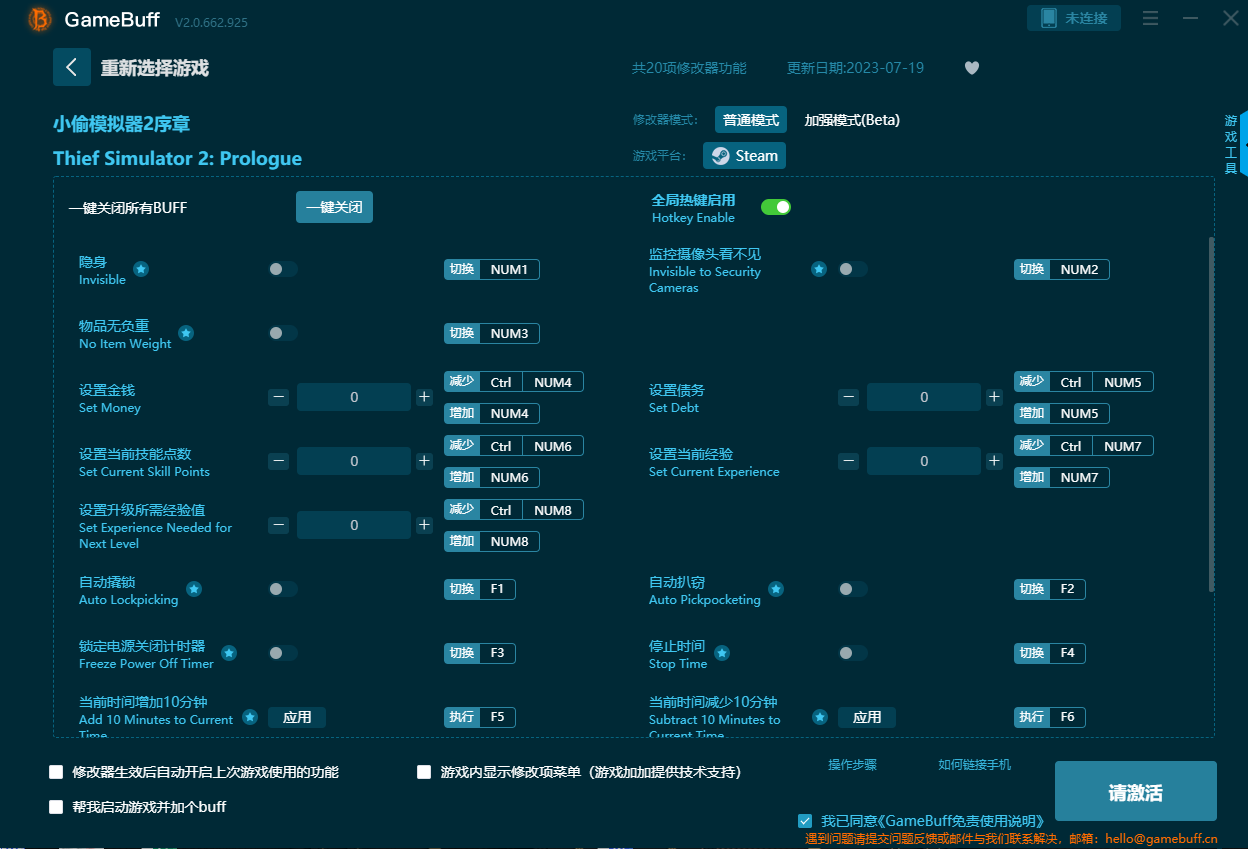The width and height of the screenshot is (1248, 849).
Task: Click the star beside Freeze Power Off Timer
Action: pos(229,653)
